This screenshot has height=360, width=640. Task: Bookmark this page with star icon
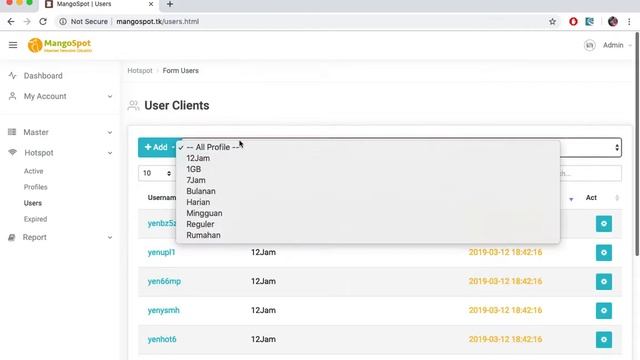[x=552, y=22]
